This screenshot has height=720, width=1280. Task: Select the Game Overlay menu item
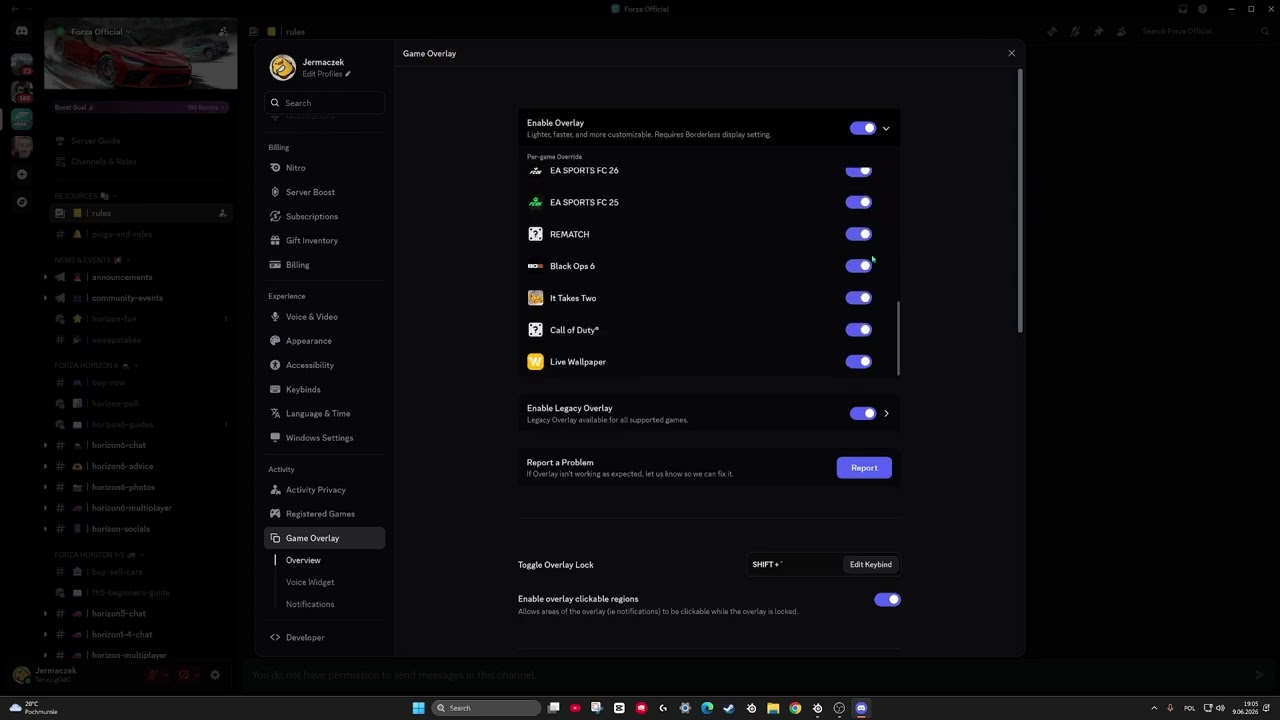coord(324,538)
